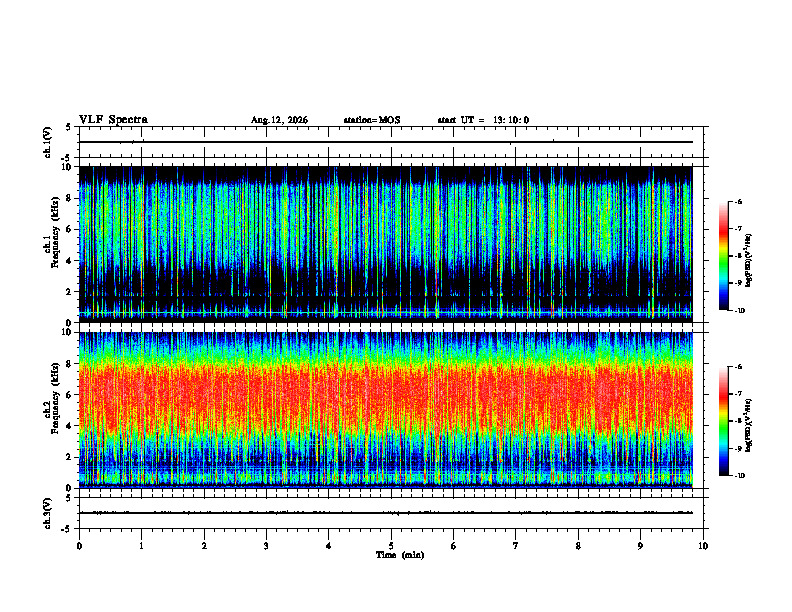Click the '-6' label on ch.2 colorbar

[739, 367]
